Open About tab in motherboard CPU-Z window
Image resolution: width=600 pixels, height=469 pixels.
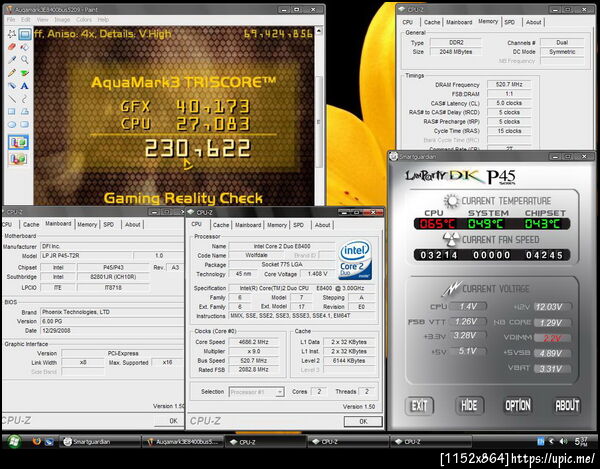(x=132, y=225)
